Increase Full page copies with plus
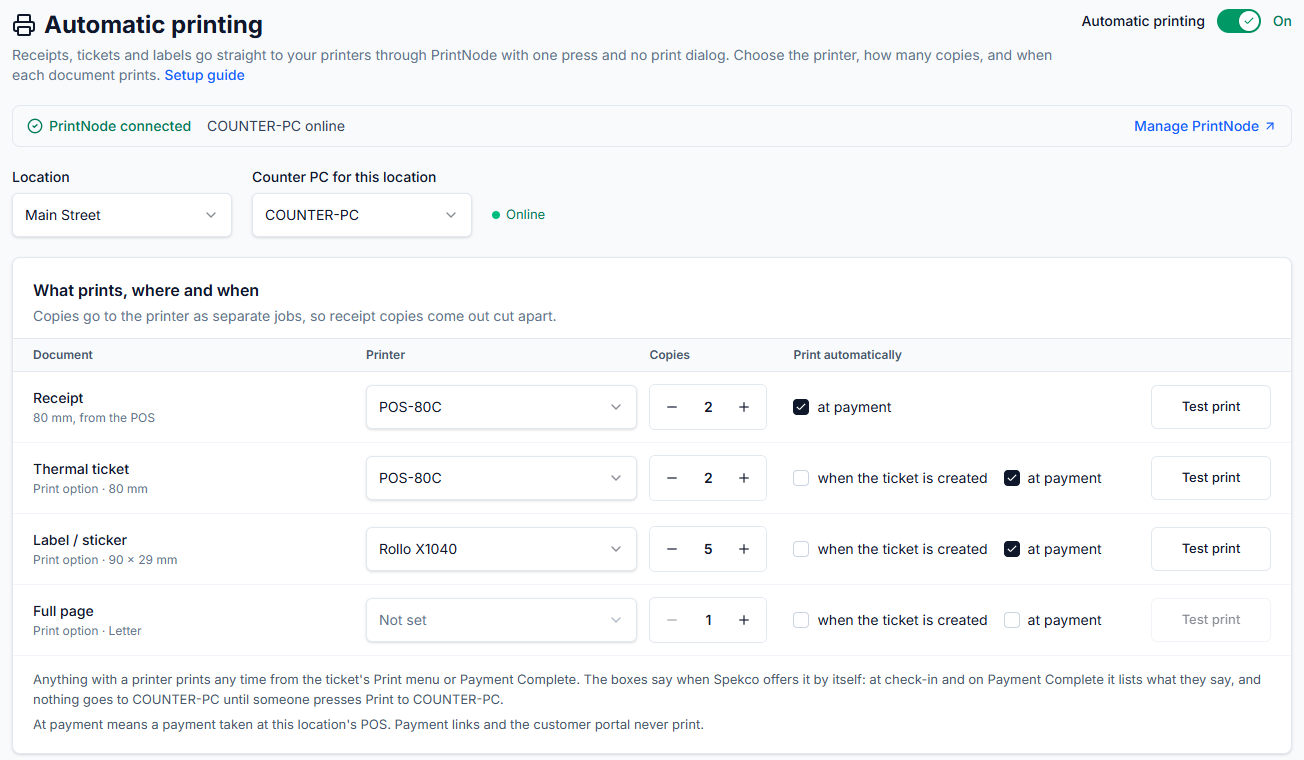The image size is (1304, 760). (x=744, y=620)
